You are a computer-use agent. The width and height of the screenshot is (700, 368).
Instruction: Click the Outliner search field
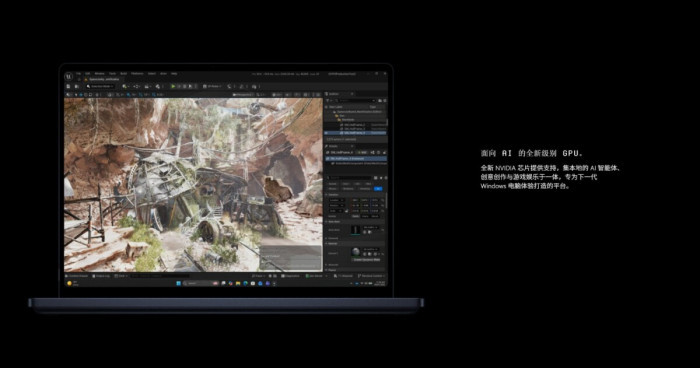coord(355,100)
